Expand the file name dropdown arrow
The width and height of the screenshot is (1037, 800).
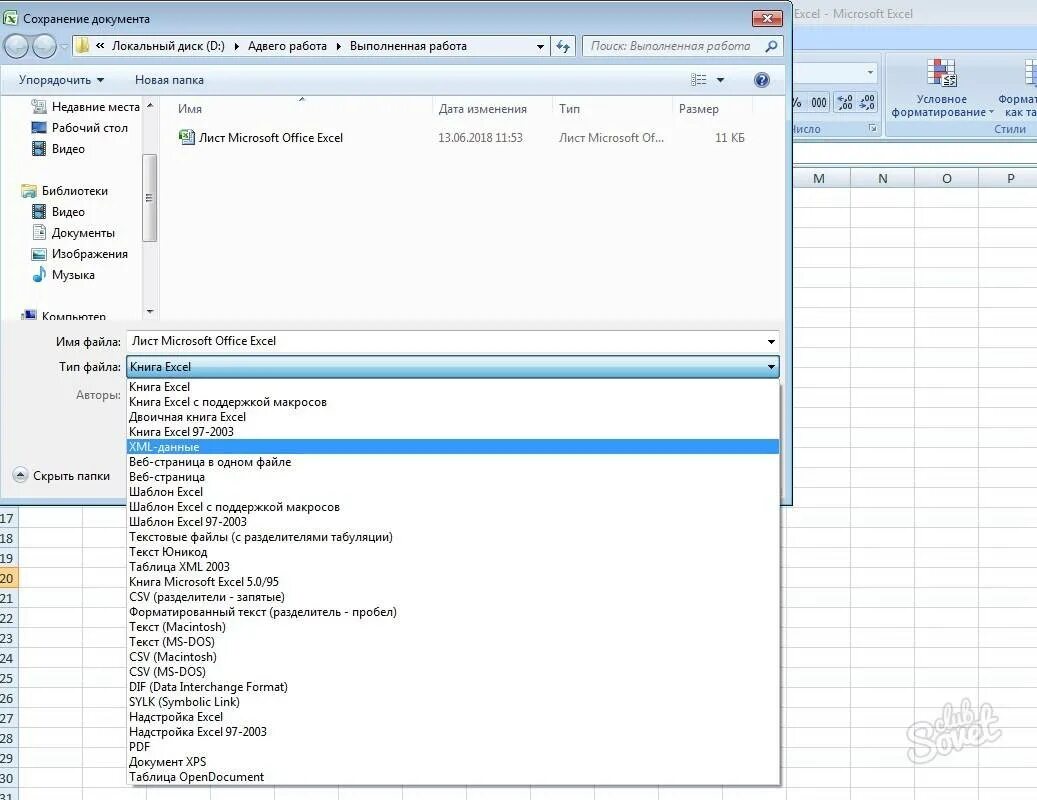click(x=771, y=342)
